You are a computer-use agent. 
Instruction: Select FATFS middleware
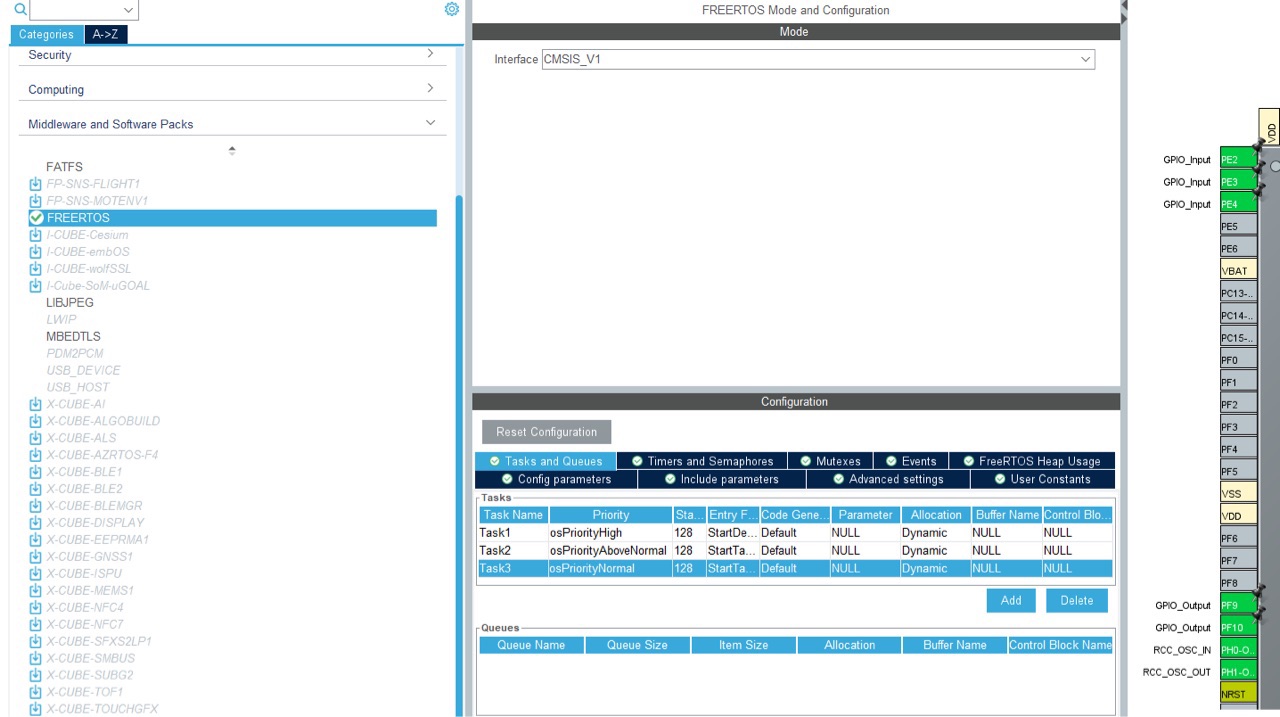[x=64, y=167]
